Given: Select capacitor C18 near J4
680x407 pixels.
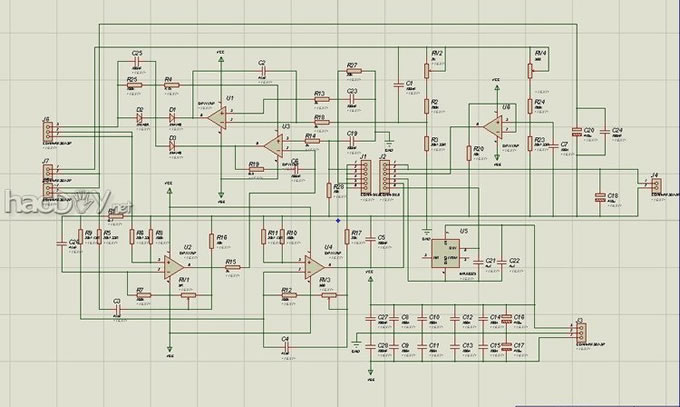Looking at the screenshot, I should 600,194.
